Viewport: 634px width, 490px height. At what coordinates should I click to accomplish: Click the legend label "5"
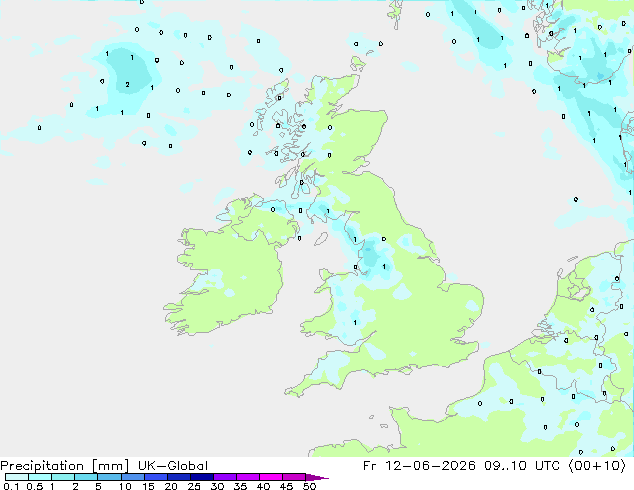click(98, 486)
